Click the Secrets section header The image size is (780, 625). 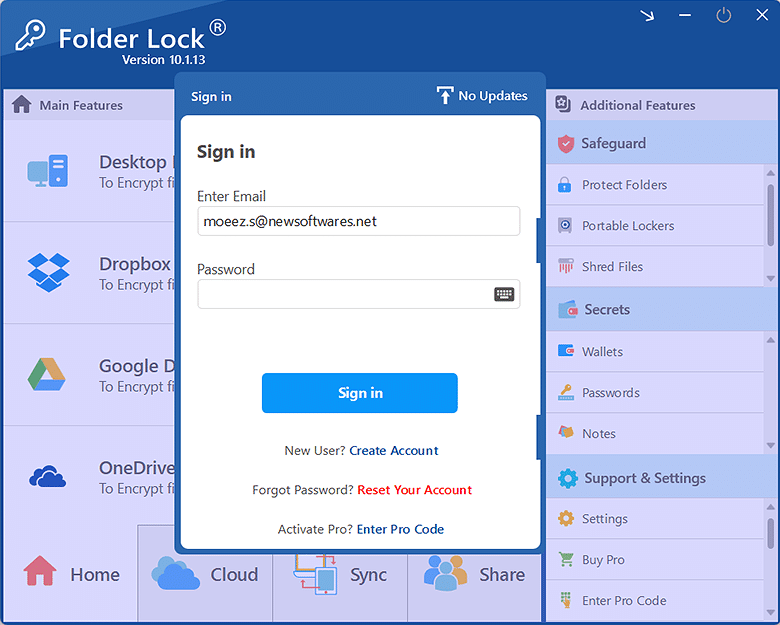(607, 310)
